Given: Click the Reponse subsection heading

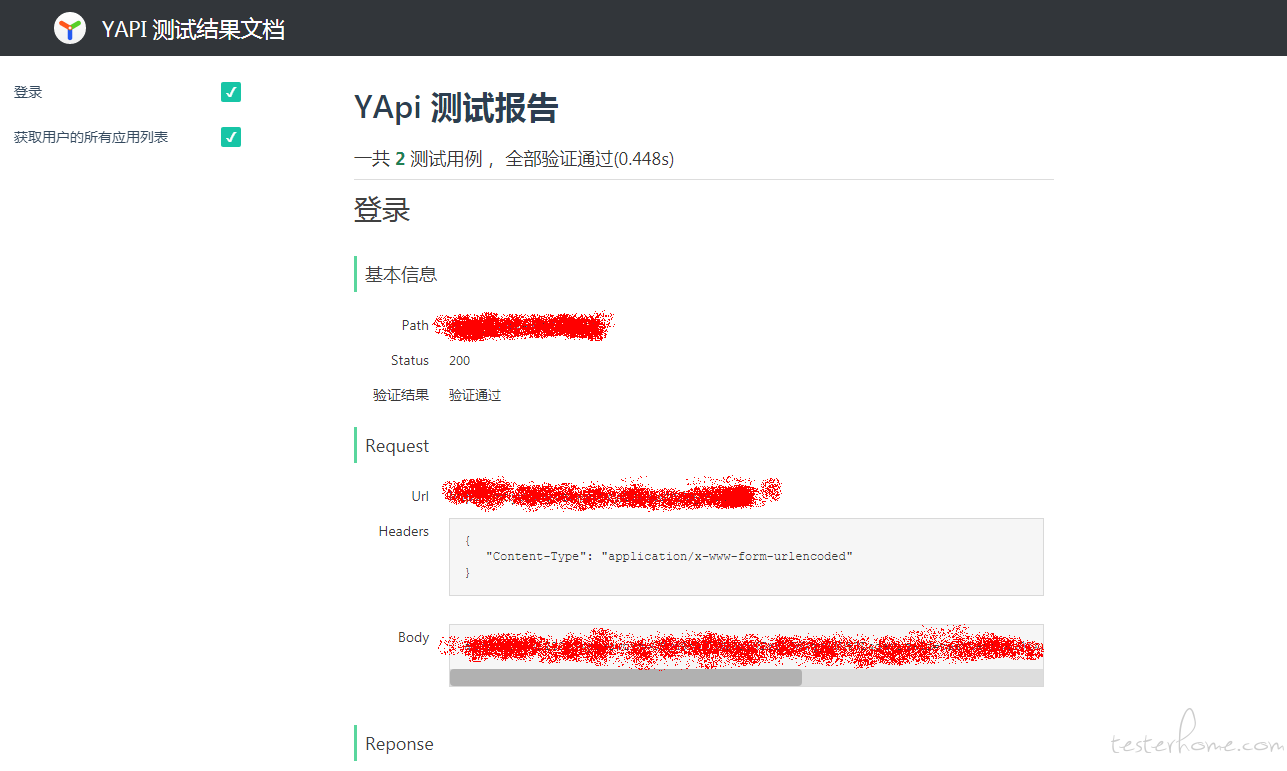Looking at the screenshot, I should pos(399,744).
